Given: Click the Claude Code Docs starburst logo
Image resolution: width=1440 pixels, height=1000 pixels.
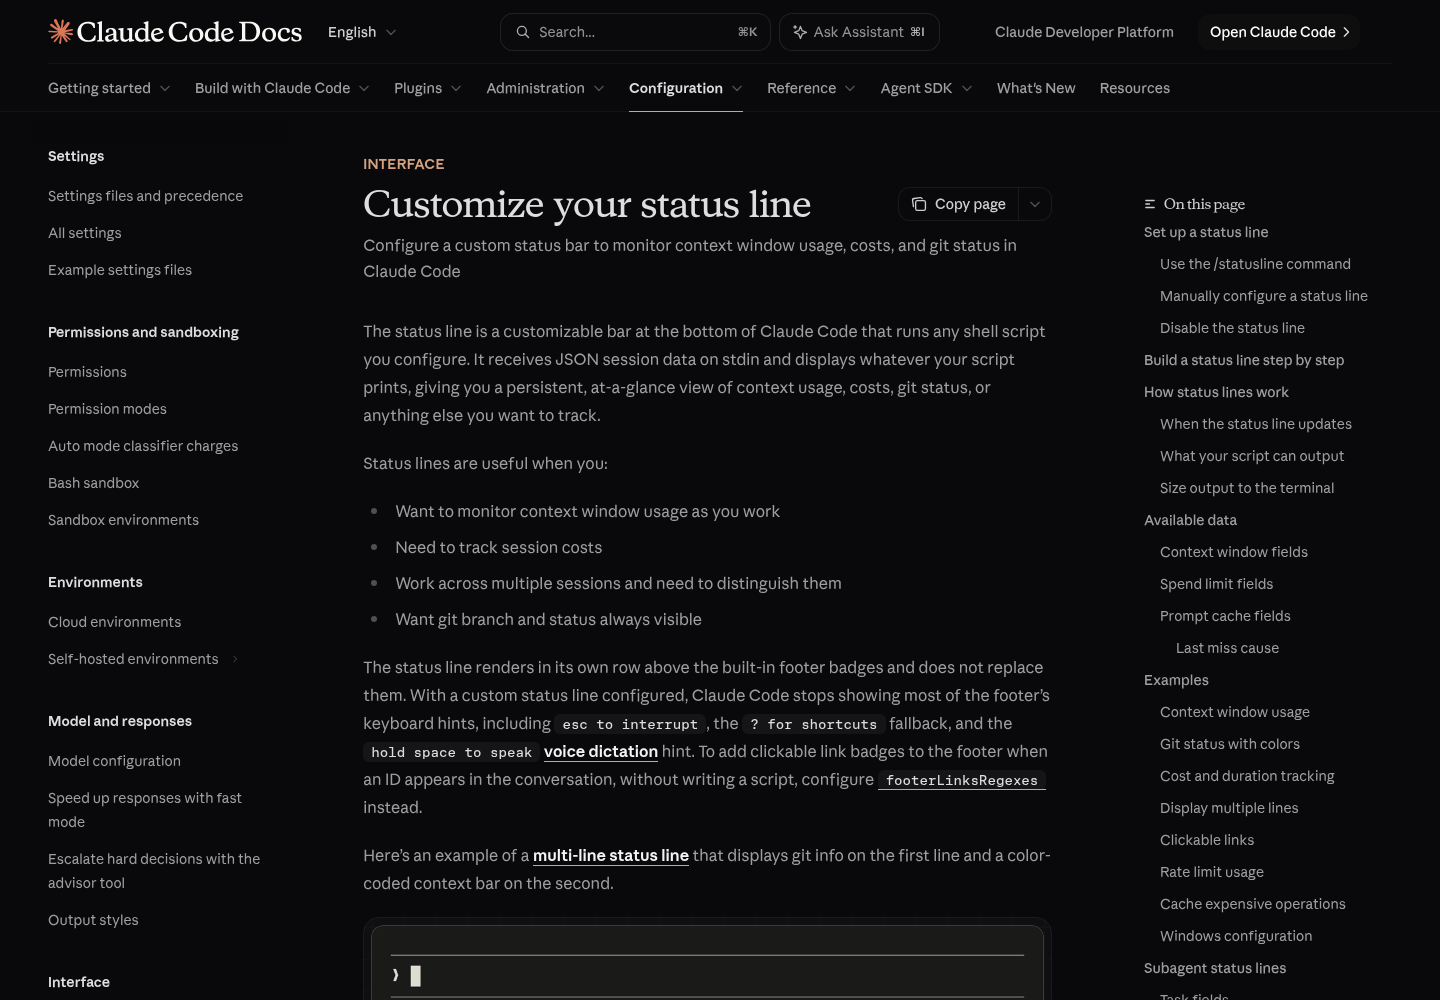Looking at the screenshot, I should pos(61,32).
